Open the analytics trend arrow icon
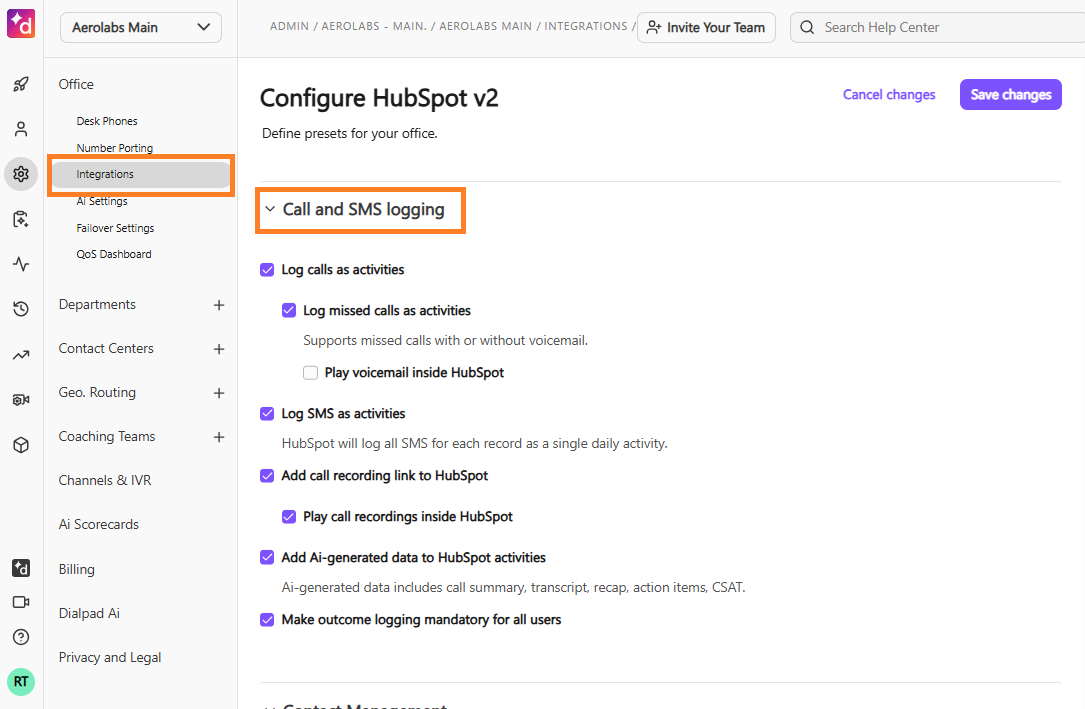The image size is (1085, 709). (x=21, y=356)
